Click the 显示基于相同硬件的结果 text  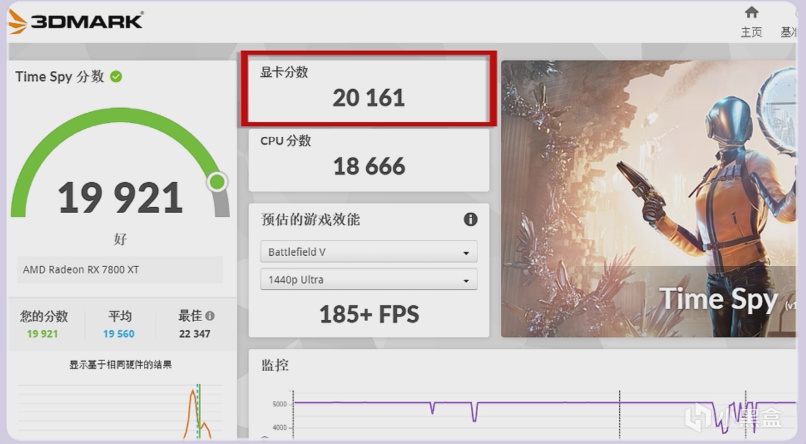click(x=120, y=365)
